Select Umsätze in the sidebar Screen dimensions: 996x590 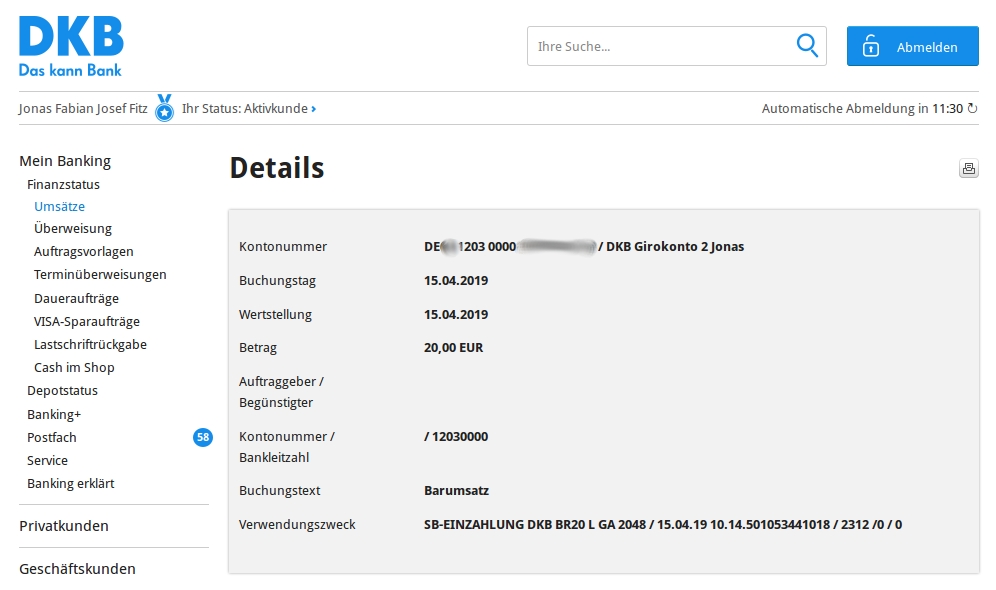pyautogui.click(x=59, y=207)
